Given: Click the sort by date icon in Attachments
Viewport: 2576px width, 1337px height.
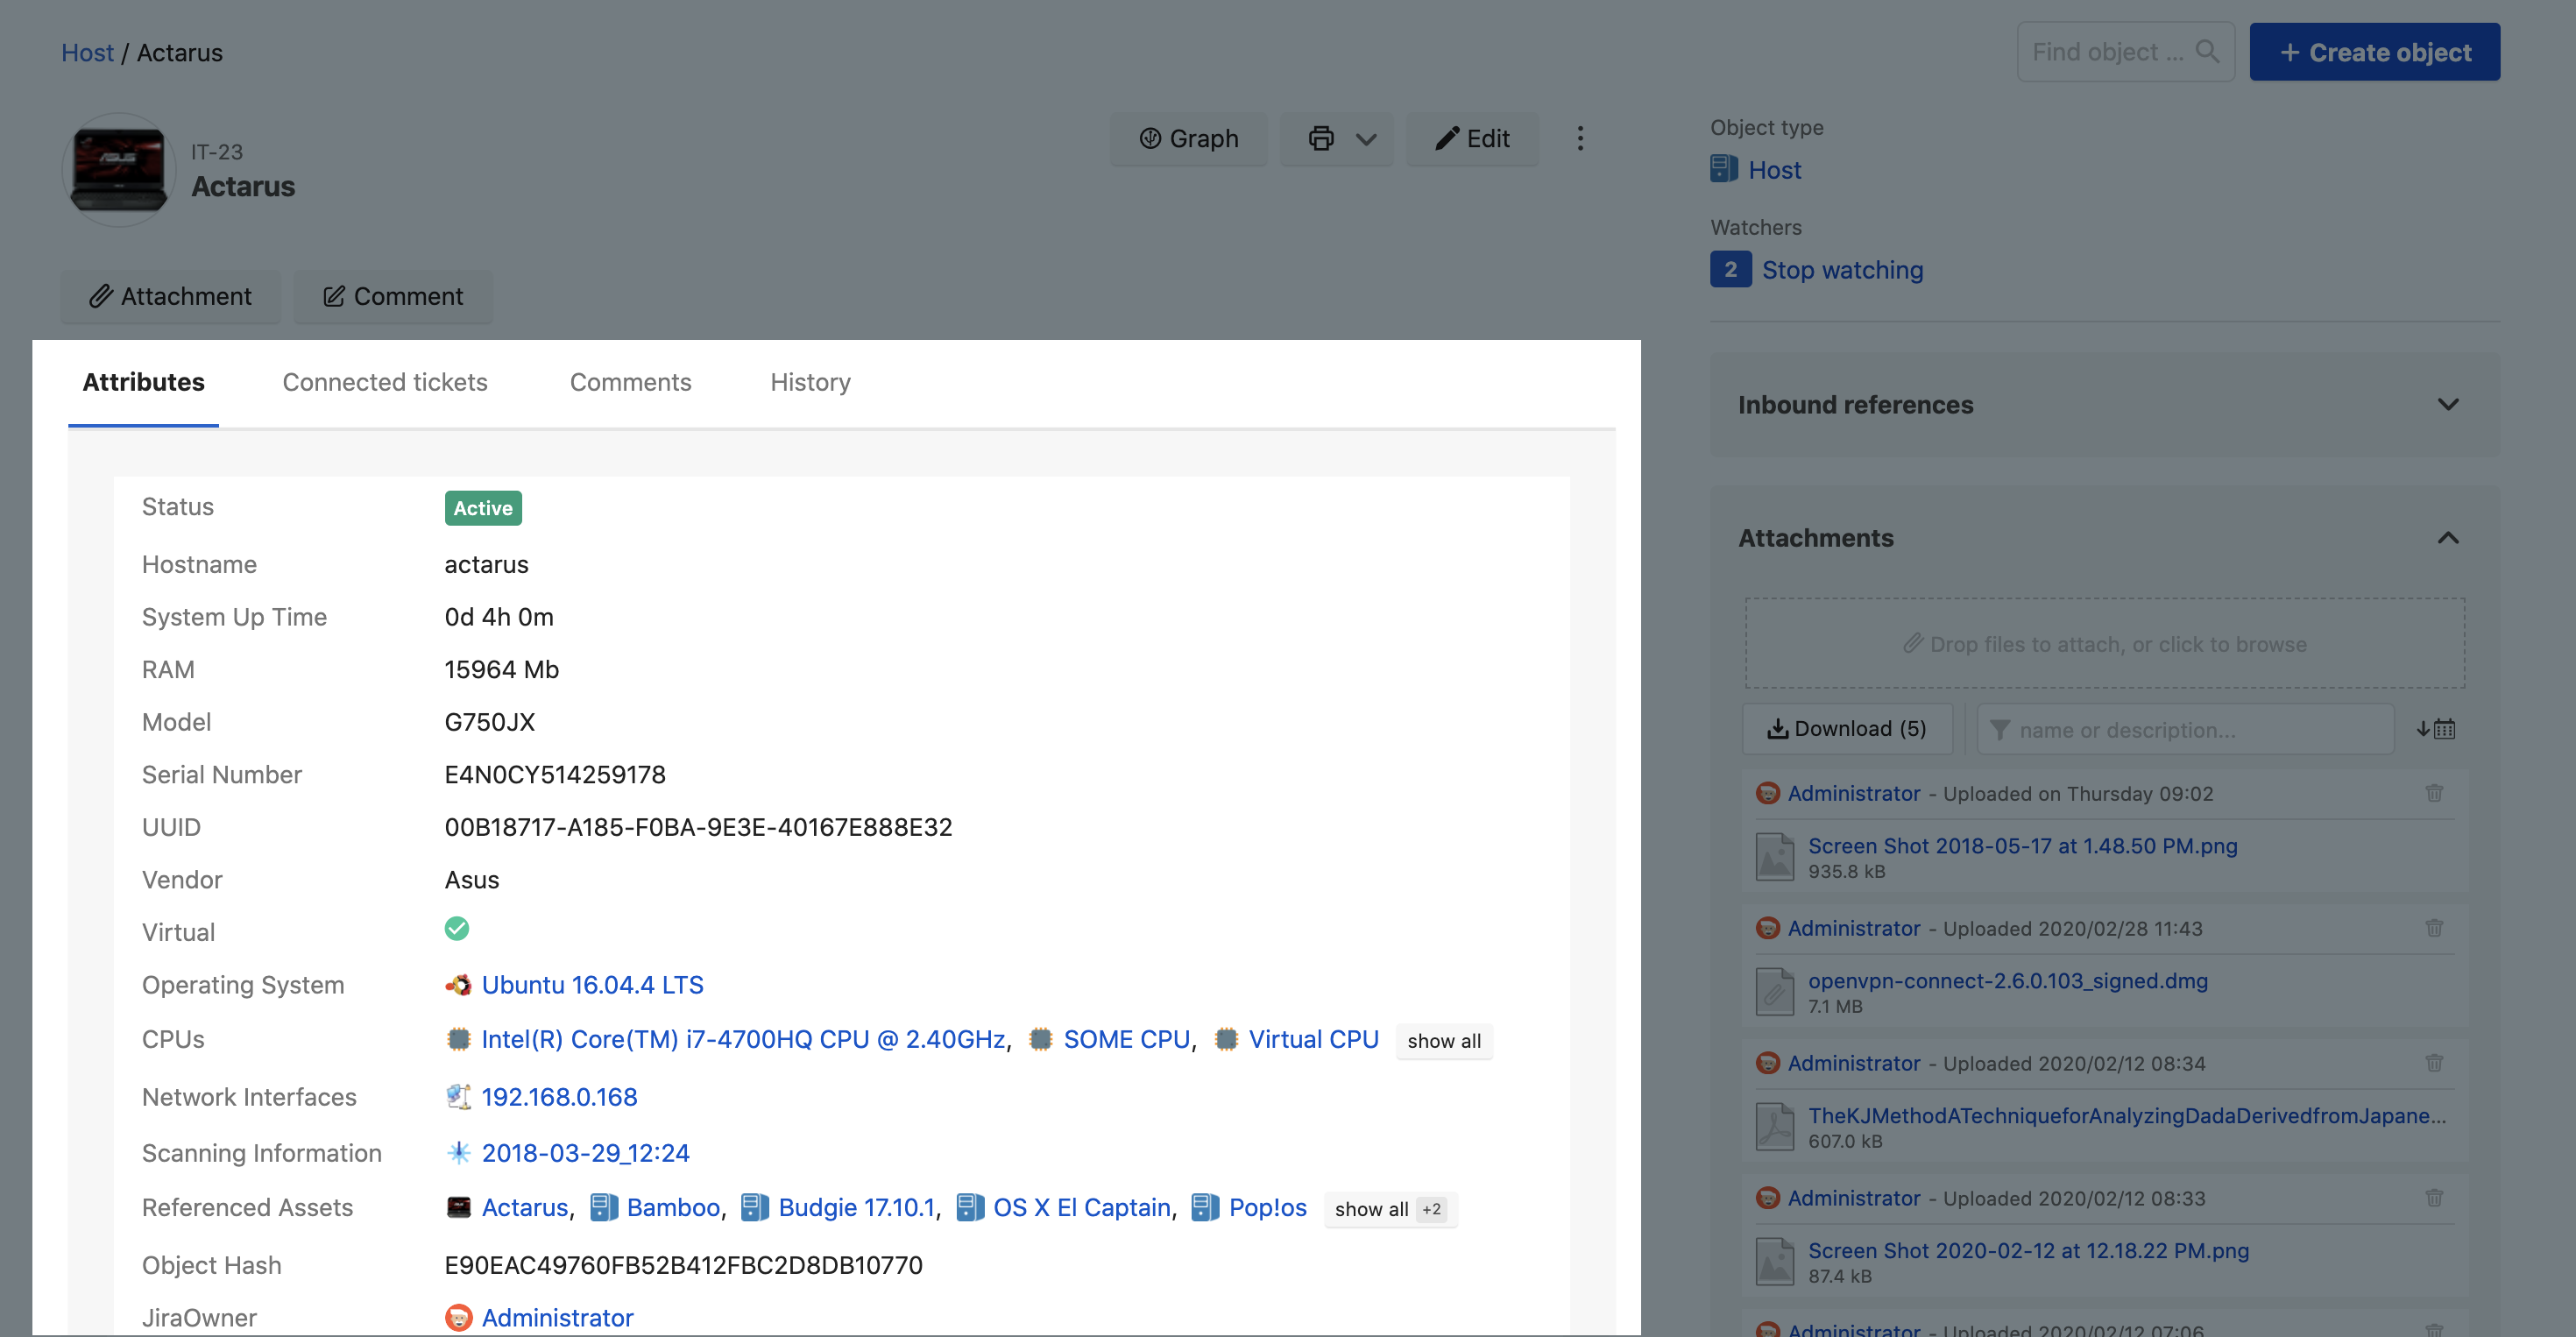Looking at the screenshot, I should click(x=2435, y=729).
